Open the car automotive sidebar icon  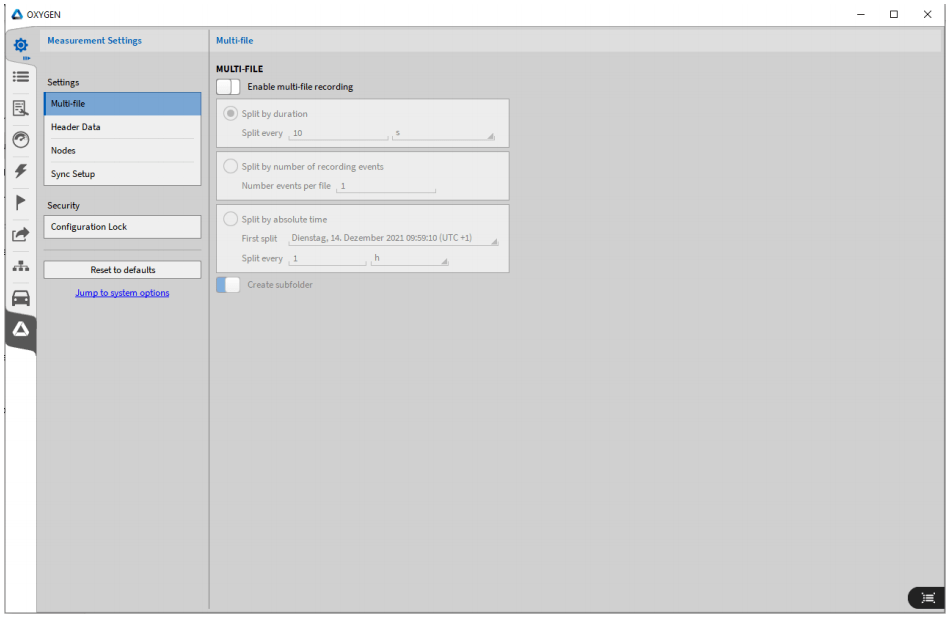pyautogui.click(x=20, y=298)
